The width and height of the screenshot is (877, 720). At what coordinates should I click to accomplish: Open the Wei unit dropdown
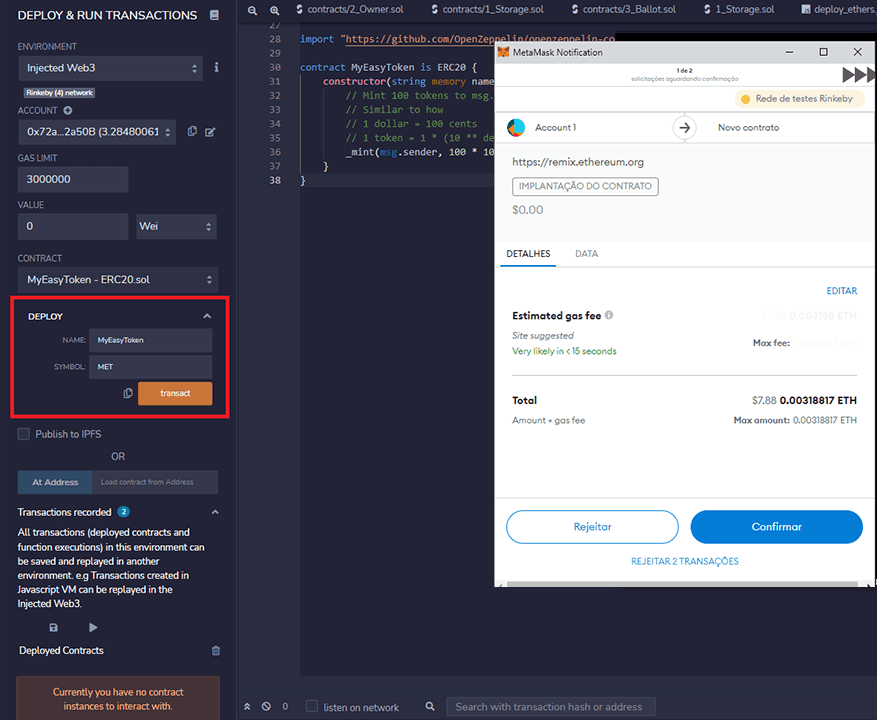click(x=177, y=227)
